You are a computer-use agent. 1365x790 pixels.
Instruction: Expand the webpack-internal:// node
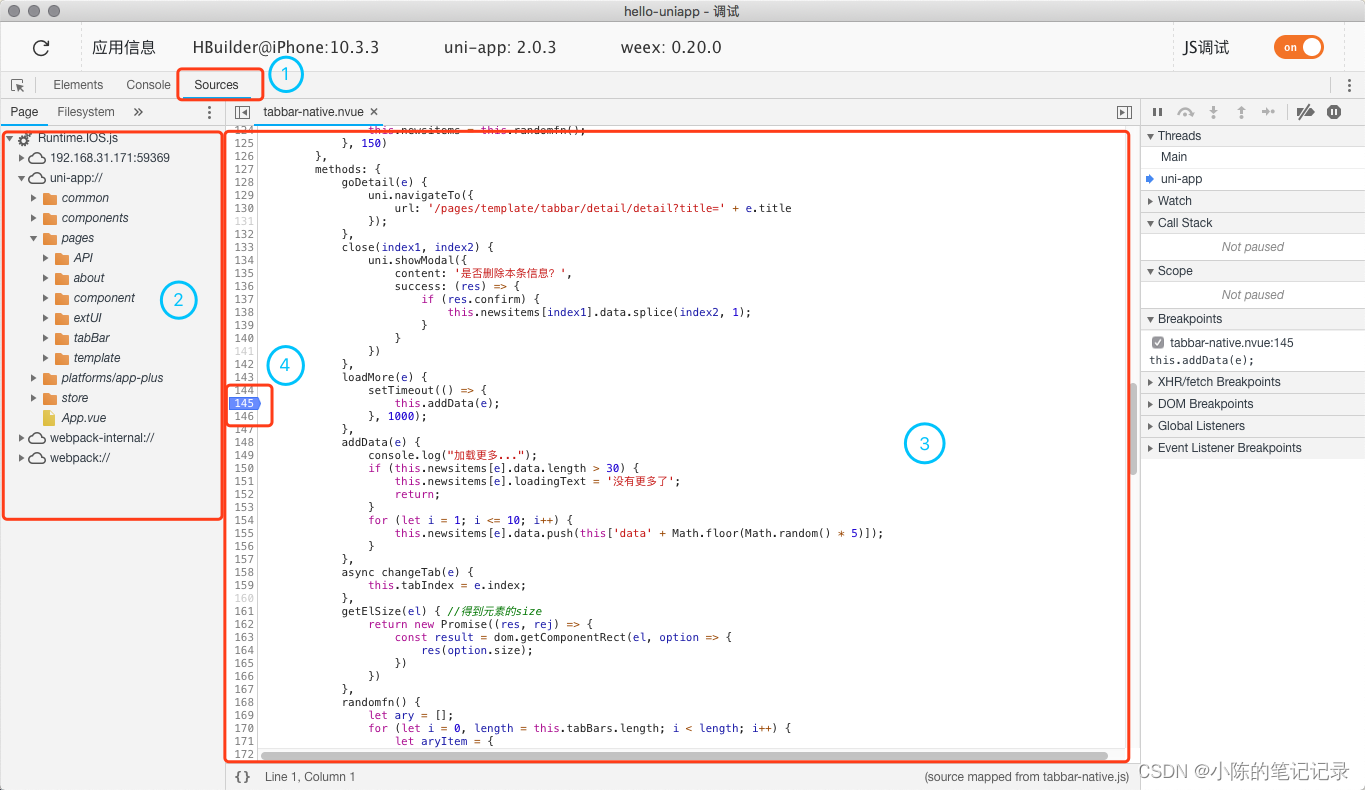pos(22,438)
